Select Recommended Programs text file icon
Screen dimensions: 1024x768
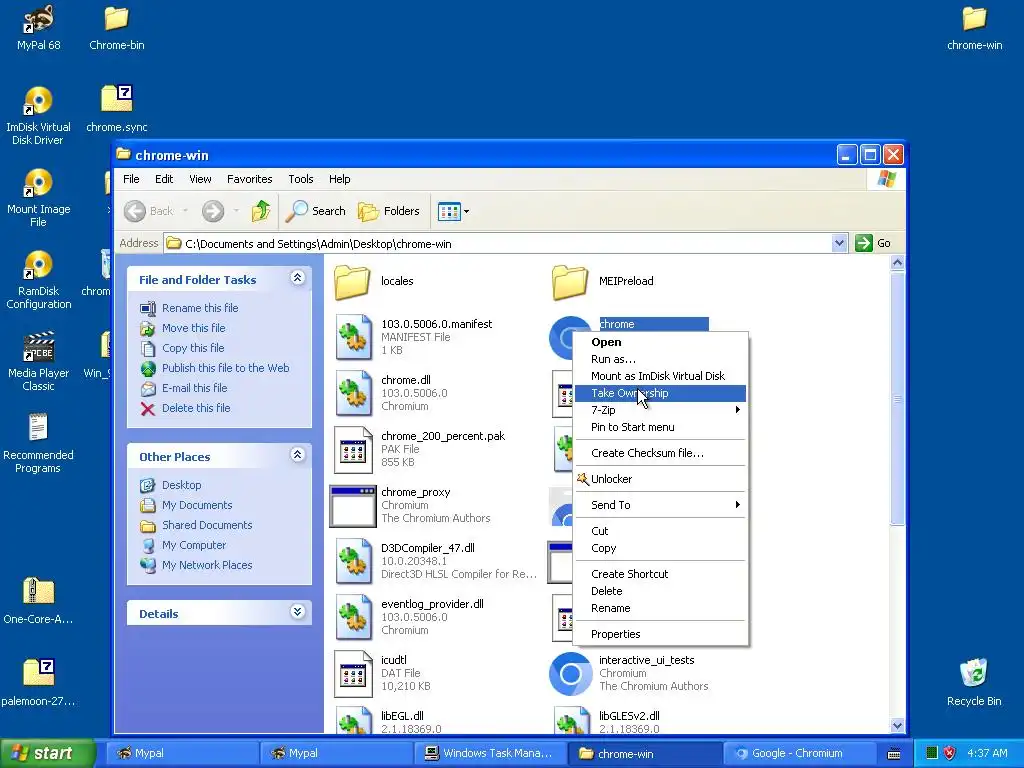(x=39, y=443)
